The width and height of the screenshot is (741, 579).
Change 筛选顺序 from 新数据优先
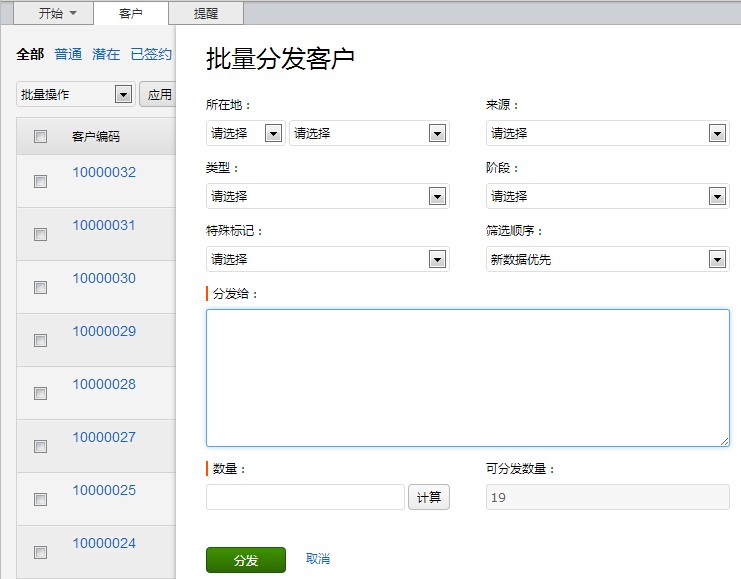tap(607, 259)
